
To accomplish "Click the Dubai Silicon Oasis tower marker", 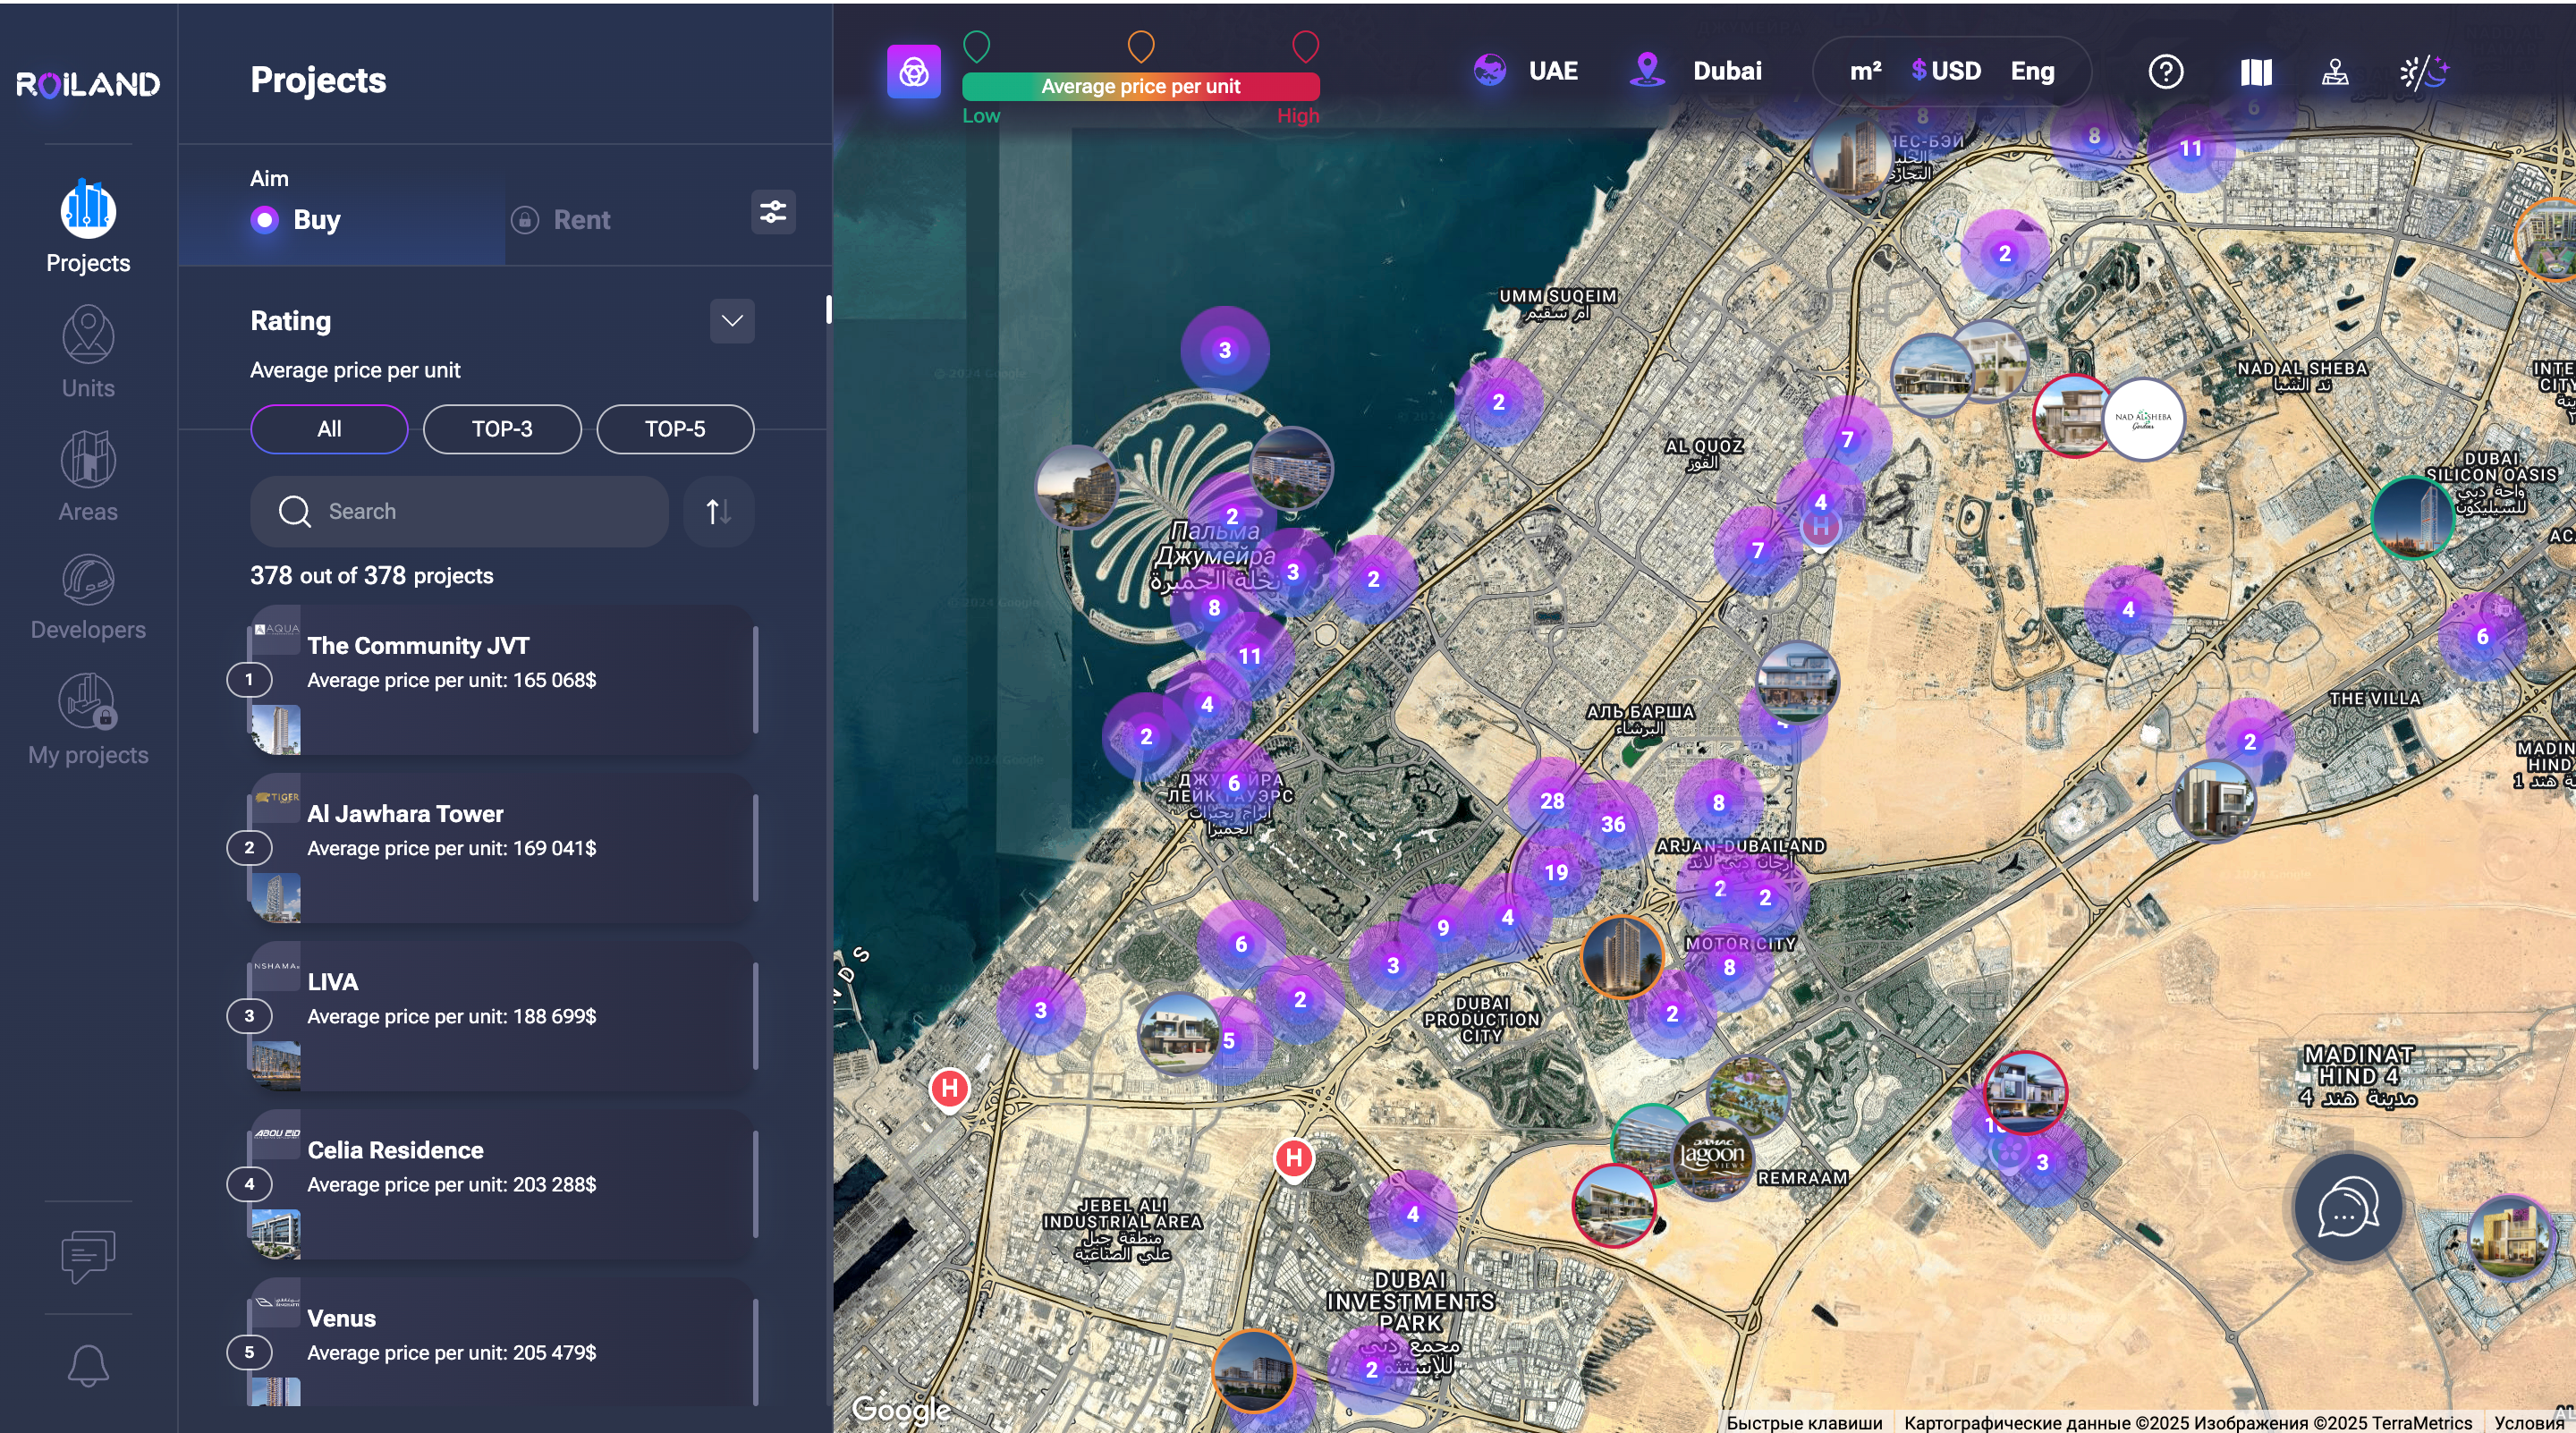I will click(2412, 517).
